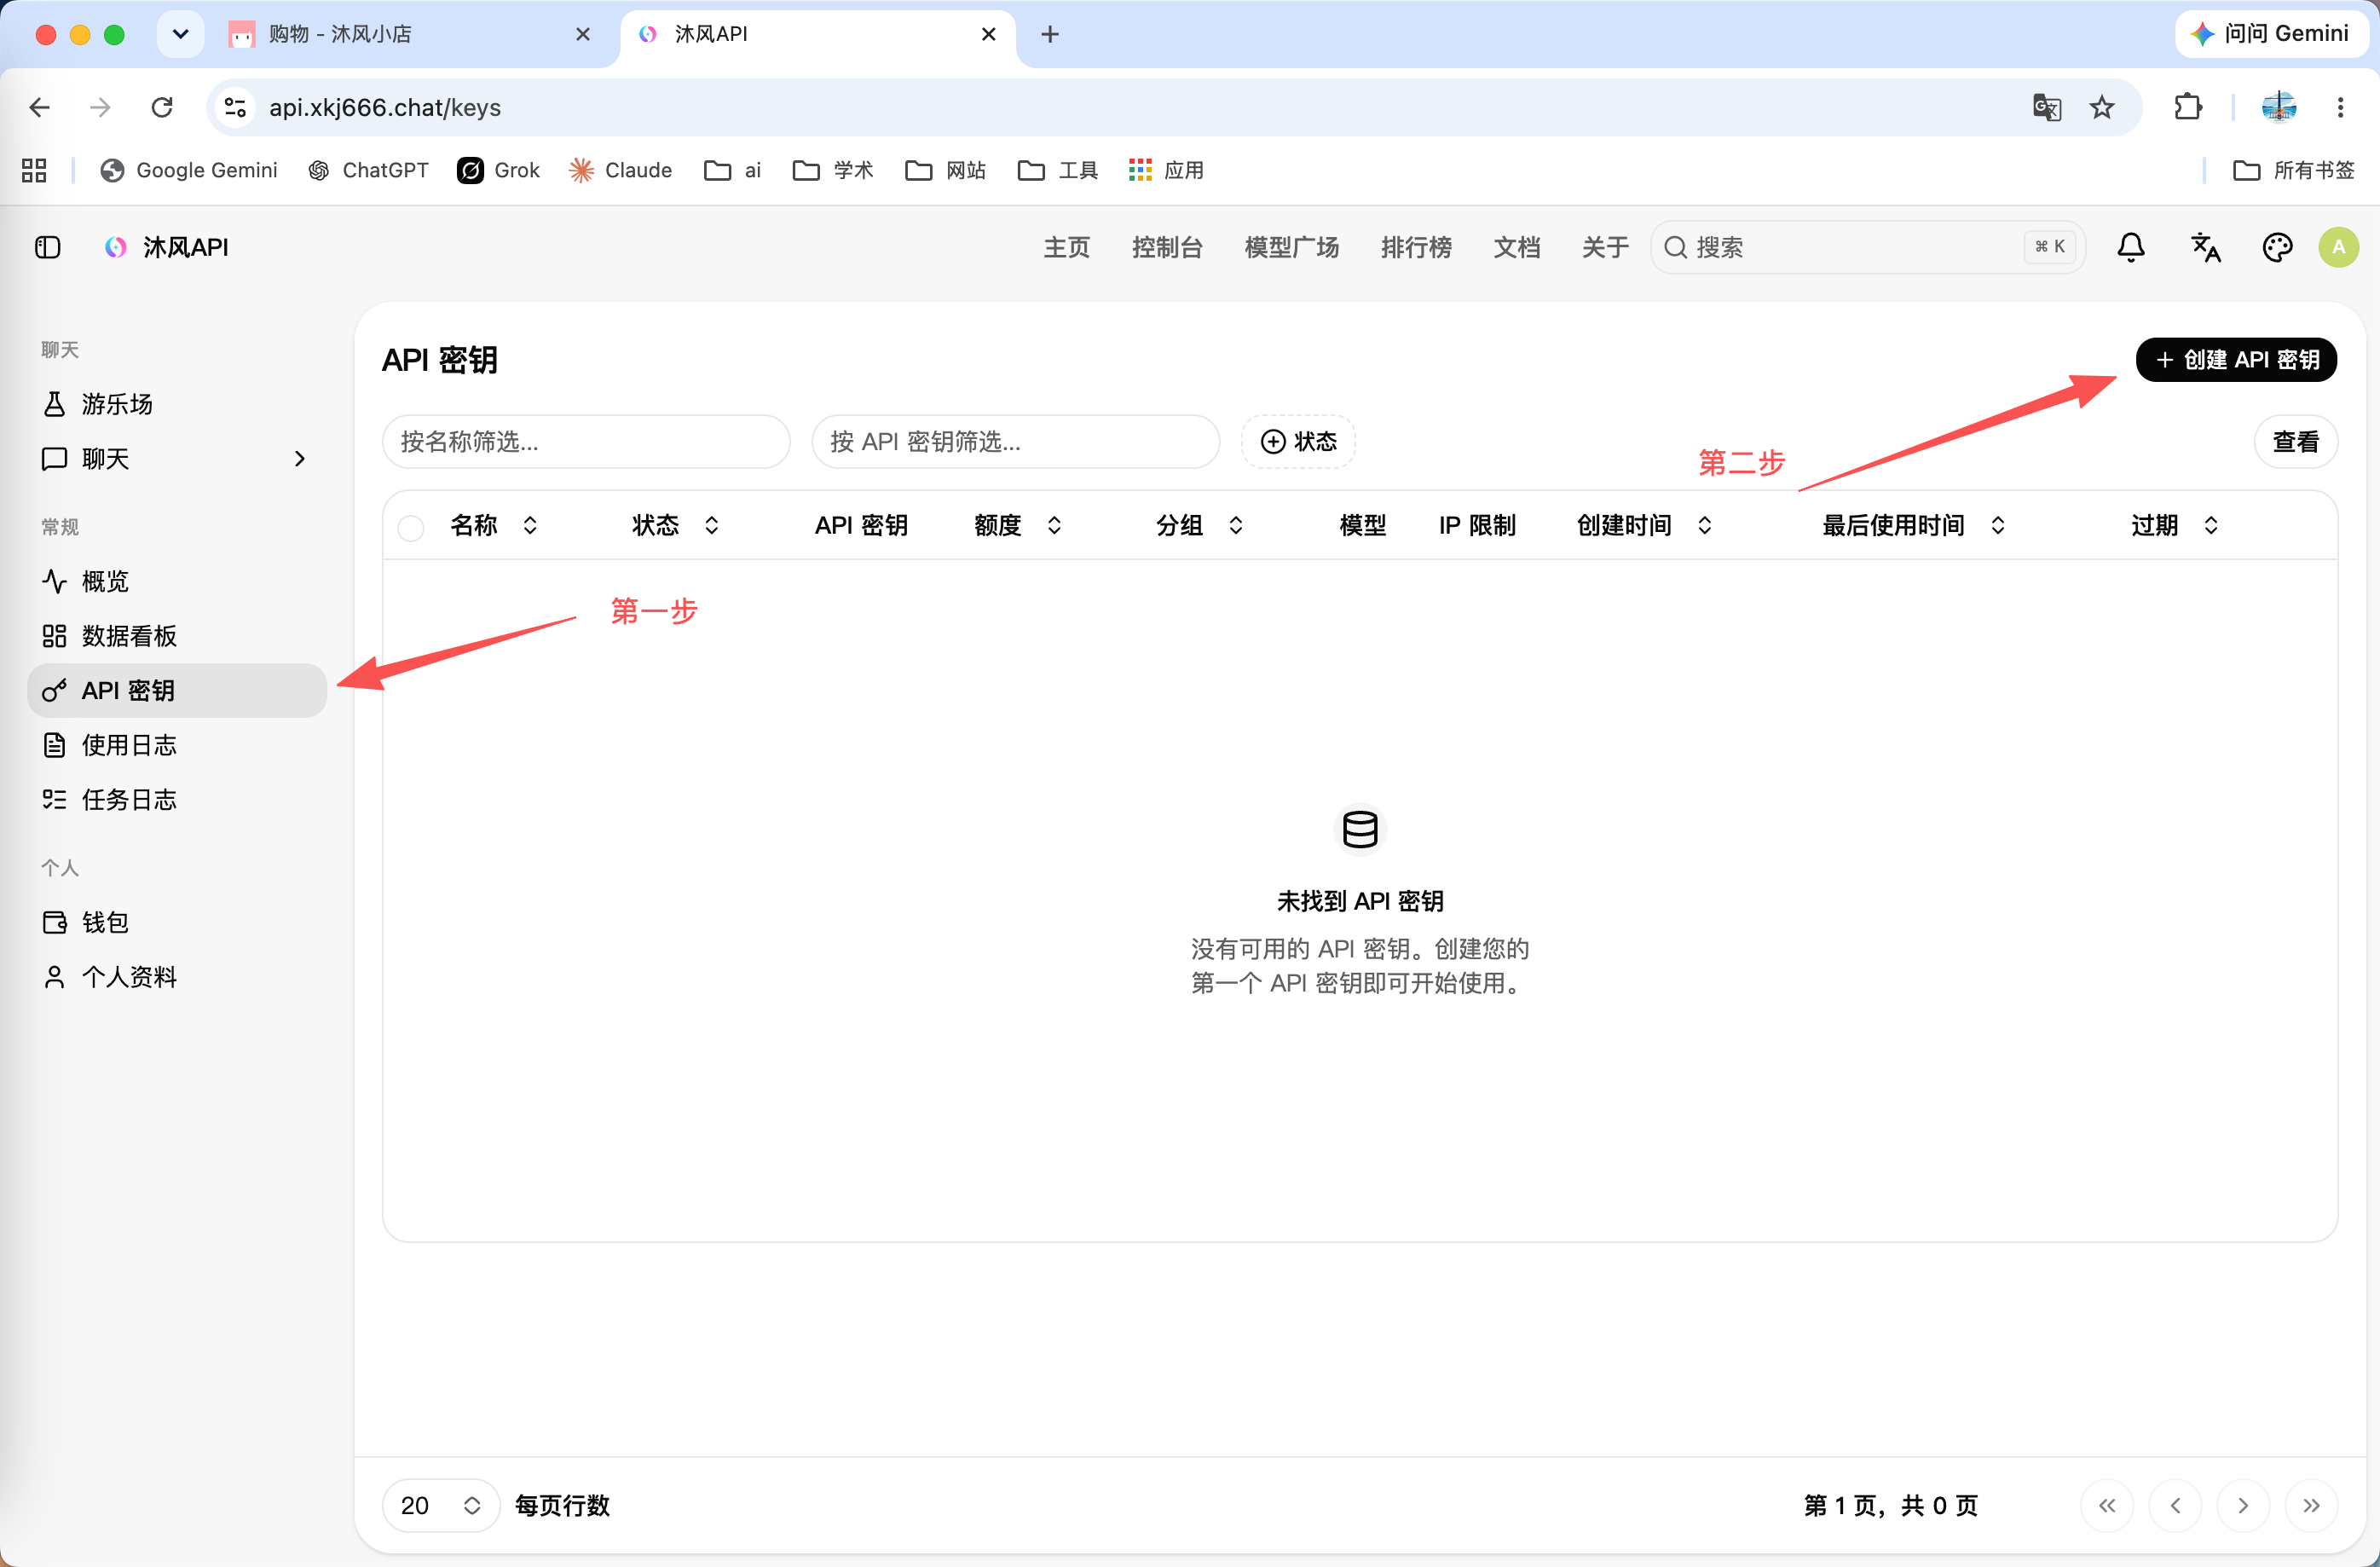This screenshot has height=1567, width=2380.
Task: Click the site info icon in address bar
Action: click(235, 107)
